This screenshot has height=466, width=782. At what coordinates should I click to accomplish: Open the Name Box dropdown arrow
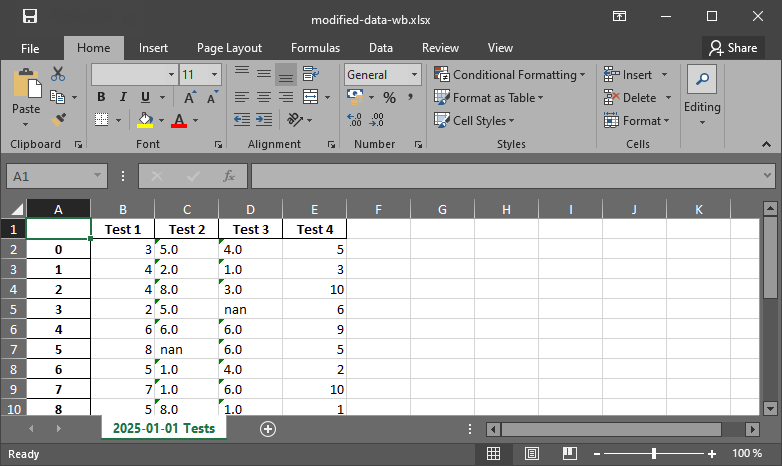coord(97,176)
